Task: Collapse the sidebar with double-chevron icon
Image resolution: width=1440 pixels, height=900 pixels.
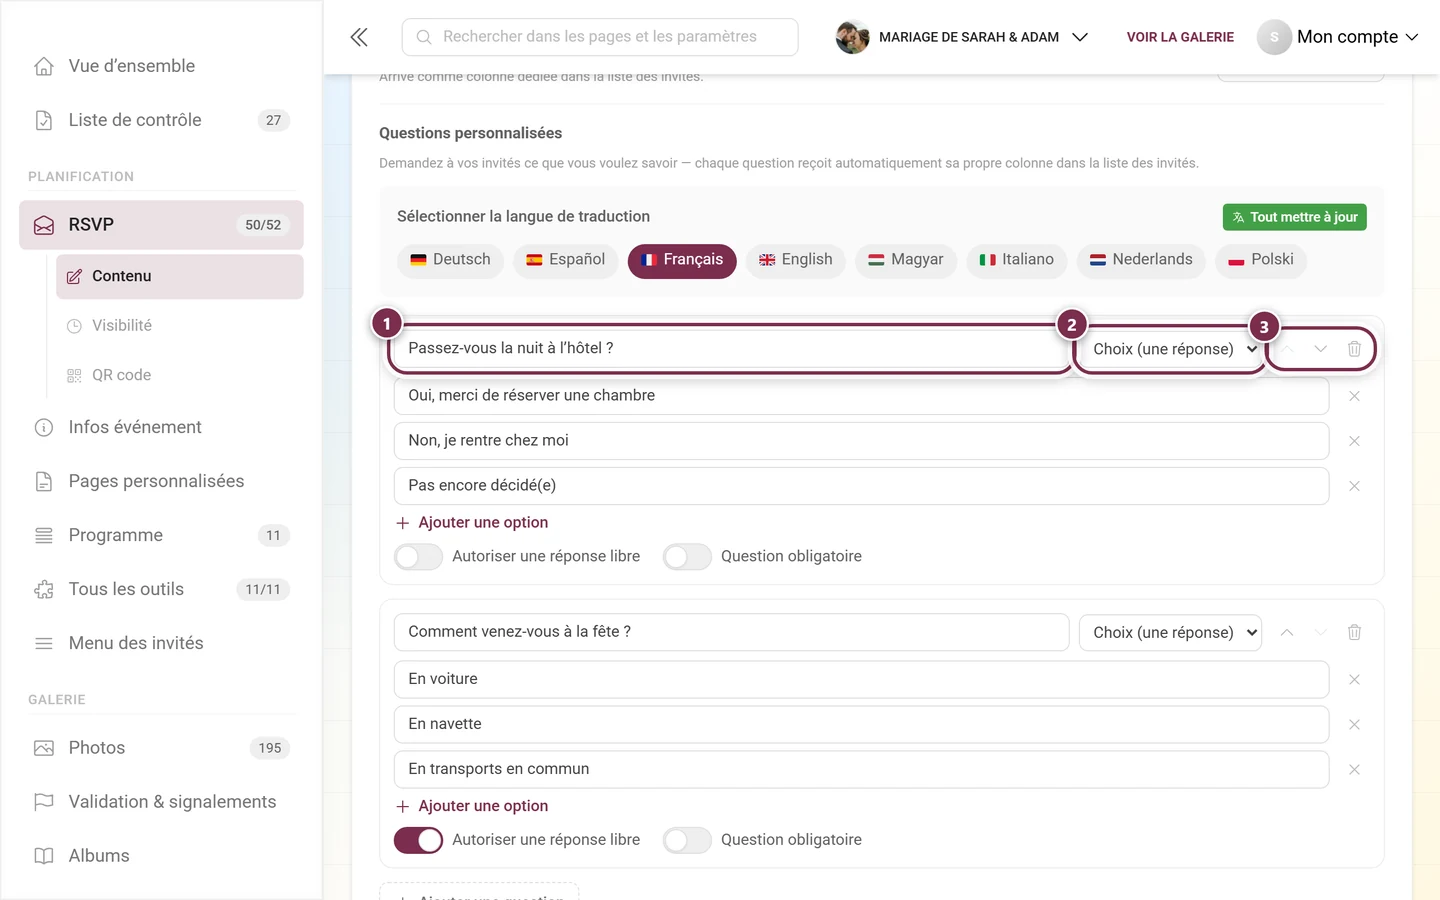Action: (359, 37)
